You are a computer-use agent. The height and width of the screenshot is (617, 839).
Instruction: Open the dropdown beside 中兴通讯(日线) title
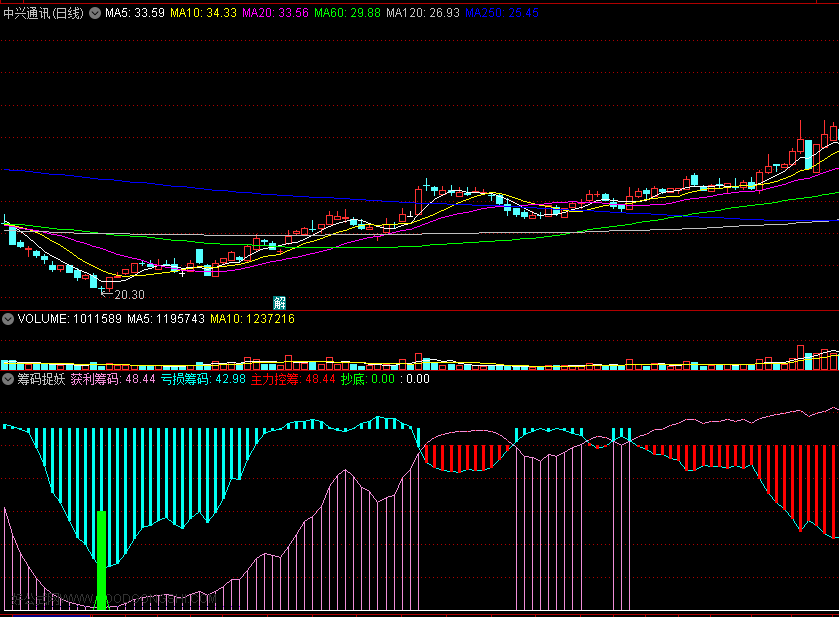(95, 13)
